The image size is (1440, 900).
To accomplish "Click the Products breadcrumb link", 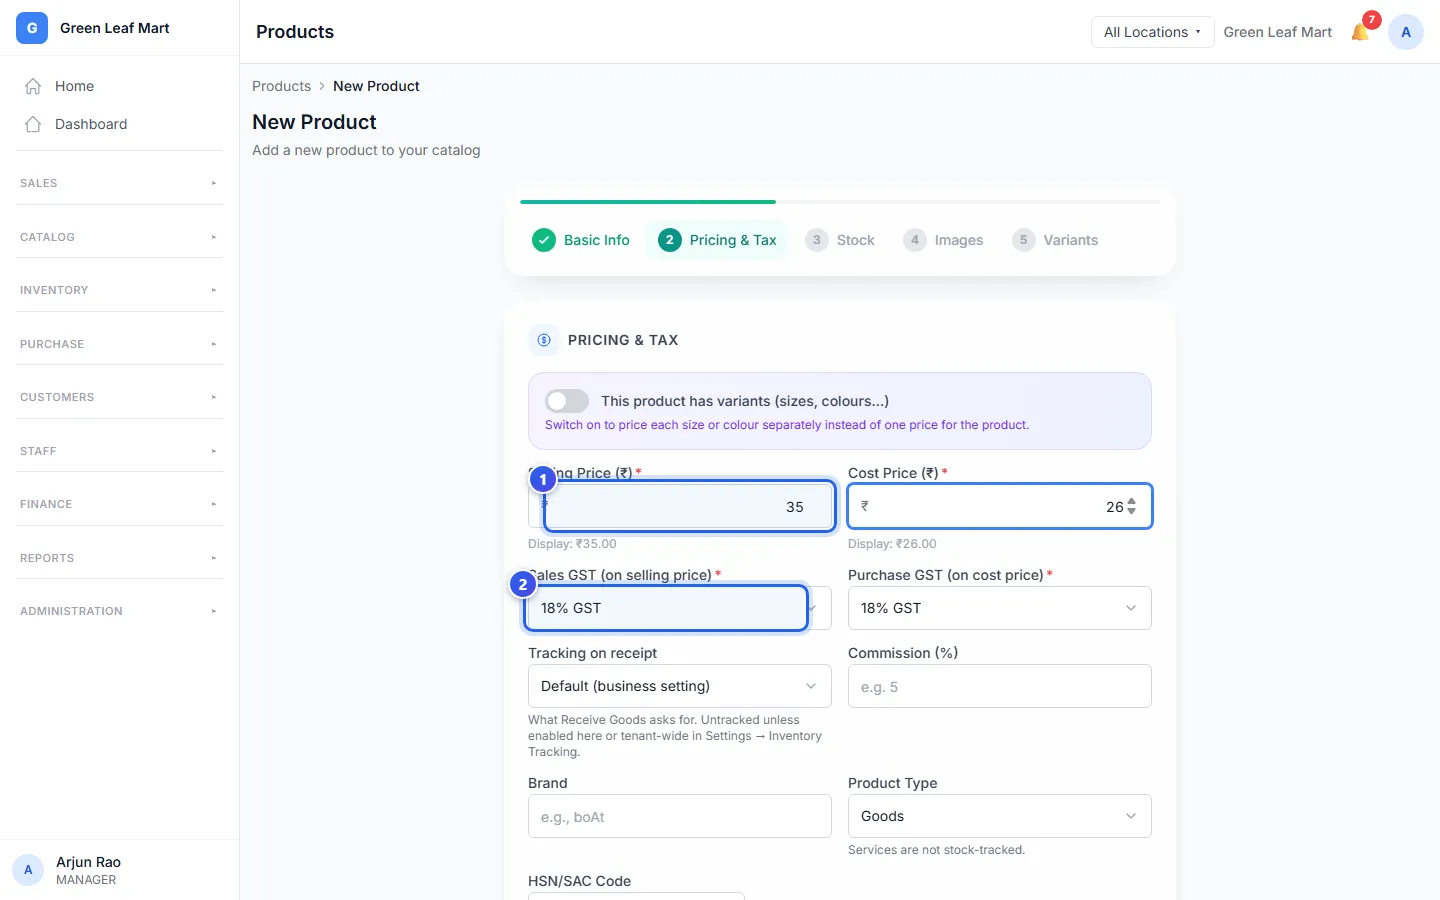I will (281, 86).
